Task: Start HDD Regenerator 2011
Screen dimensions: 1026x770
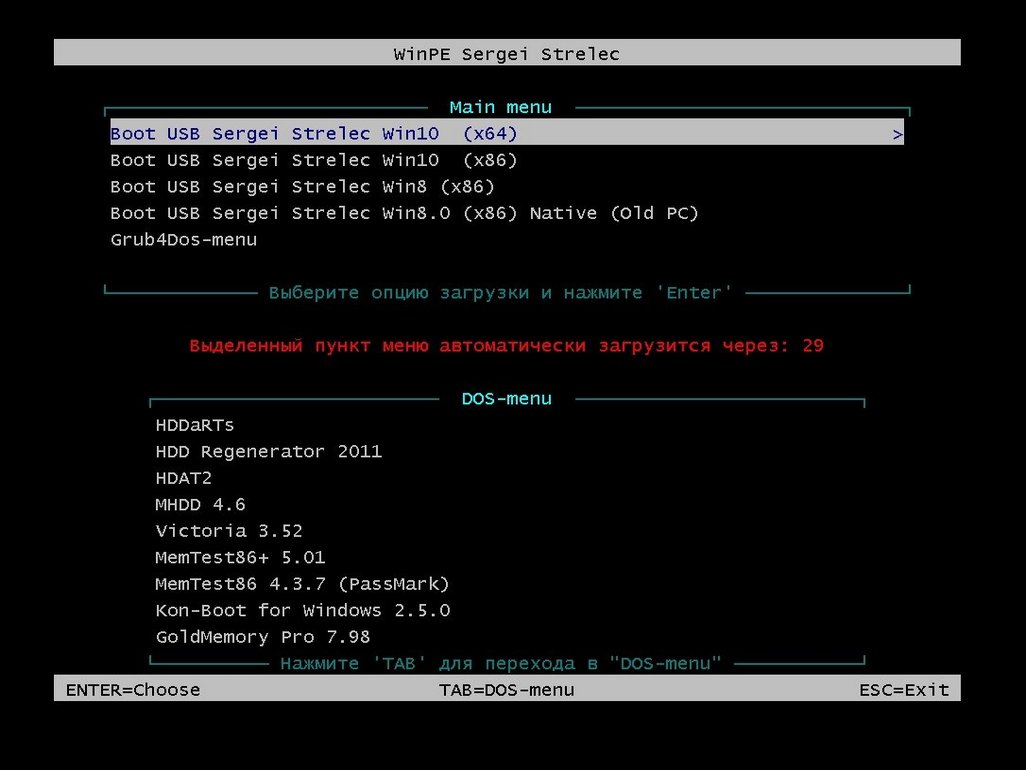Action: click(x=269, y=451)
